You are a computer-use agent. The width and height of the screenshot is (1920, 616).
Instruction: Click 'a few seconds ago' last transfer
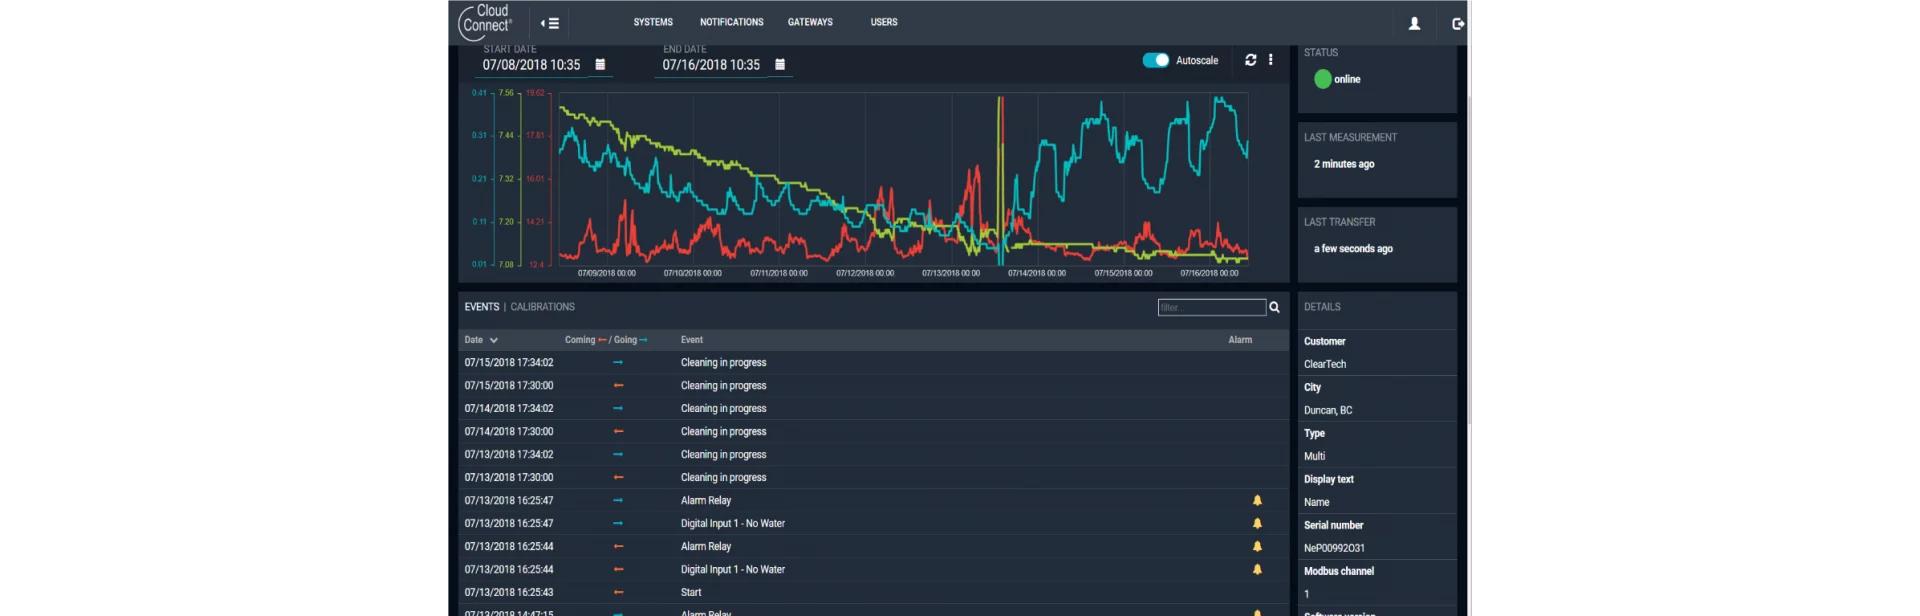1353,249
